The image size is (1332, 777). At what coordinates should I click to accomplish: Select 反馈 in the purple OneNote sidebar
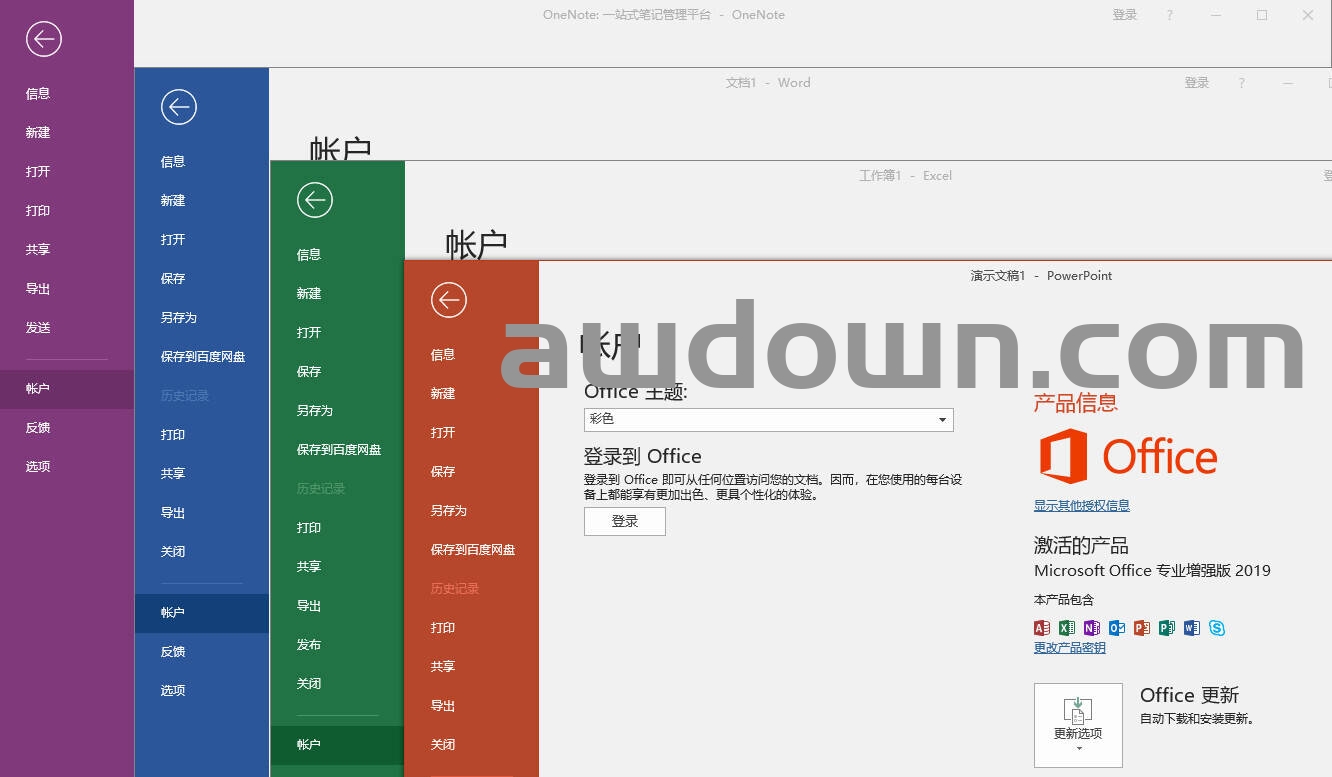(38, 428)
